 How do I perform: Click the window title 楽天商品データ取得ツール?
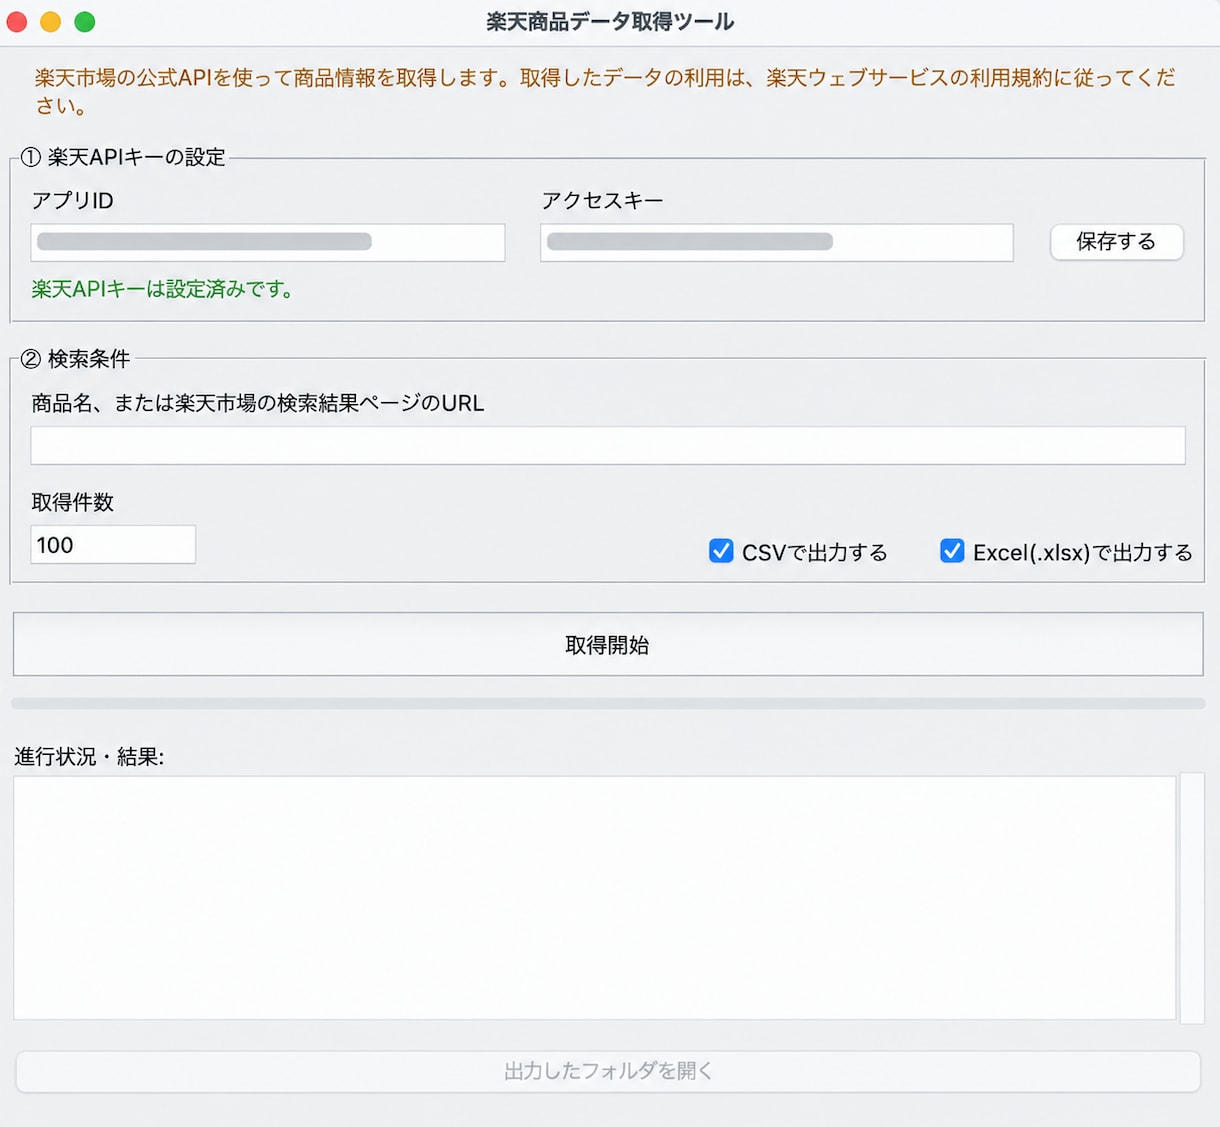610,22
